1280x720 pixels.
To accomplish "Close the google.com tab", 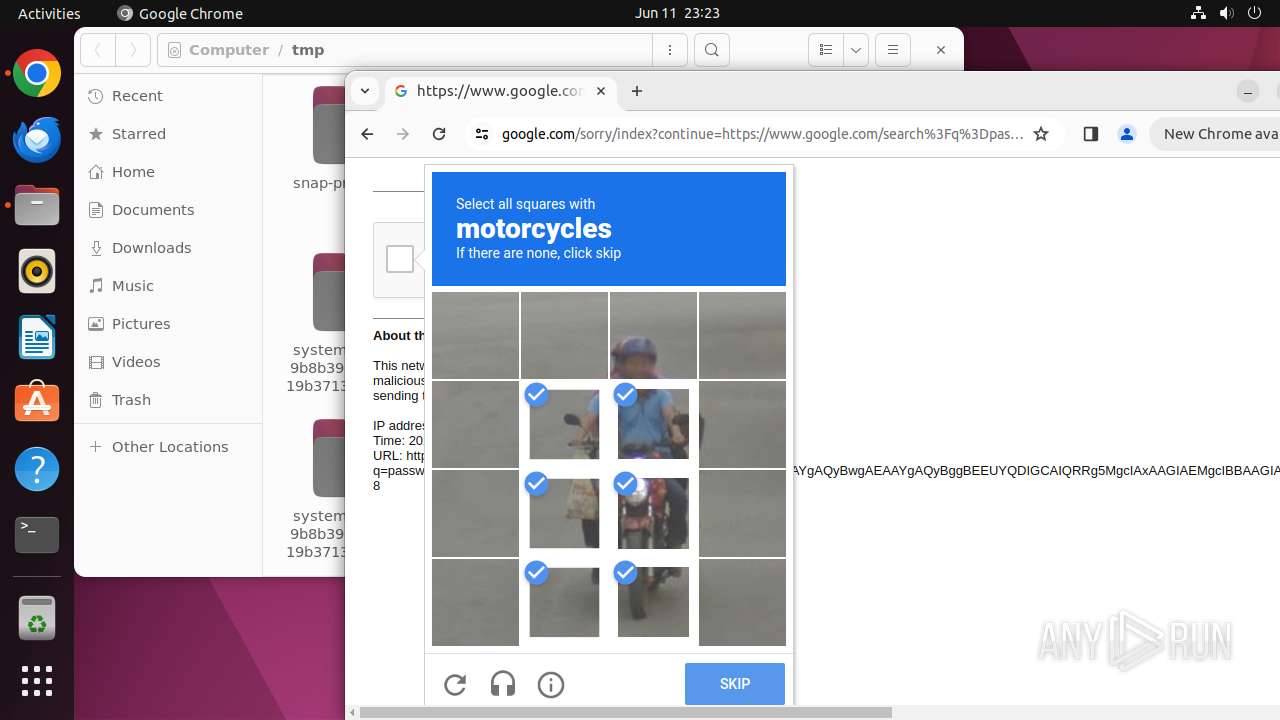I will click(601, 91).
